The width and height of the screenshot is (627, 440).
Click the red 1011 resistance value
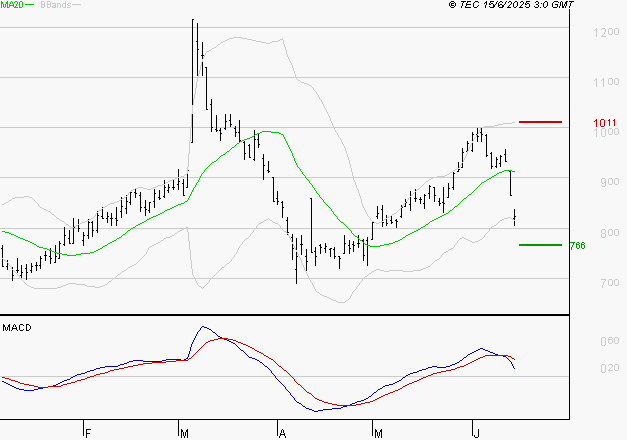pyautogui.click(x=605, y=123)
